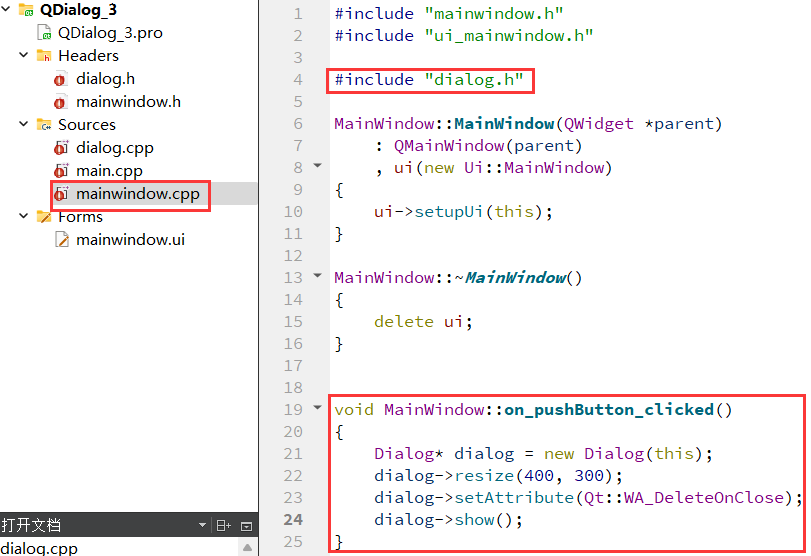The image size is (811, 556).
Task: Click QWidget in the constructor signature
Action: 598,124
